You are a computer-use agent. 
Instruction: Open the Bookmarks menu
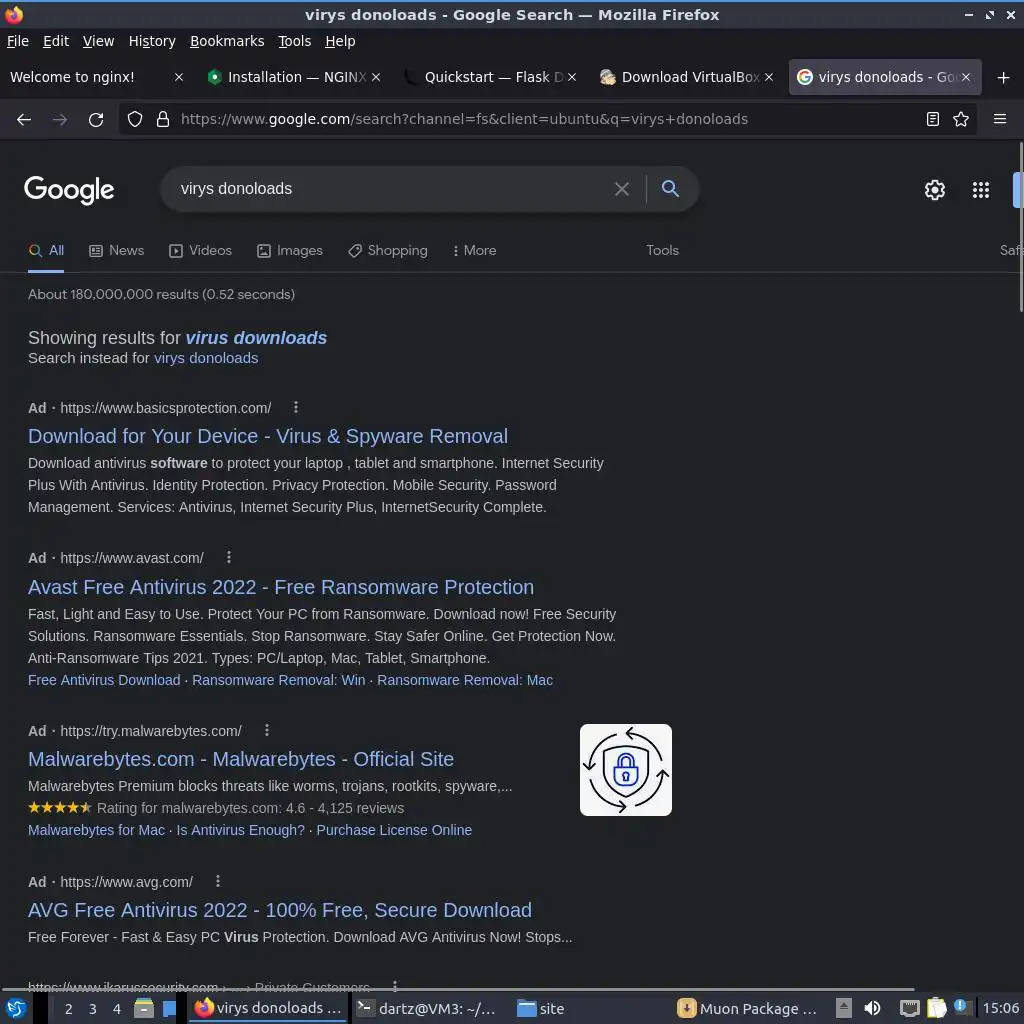click(x=227, y=41)
